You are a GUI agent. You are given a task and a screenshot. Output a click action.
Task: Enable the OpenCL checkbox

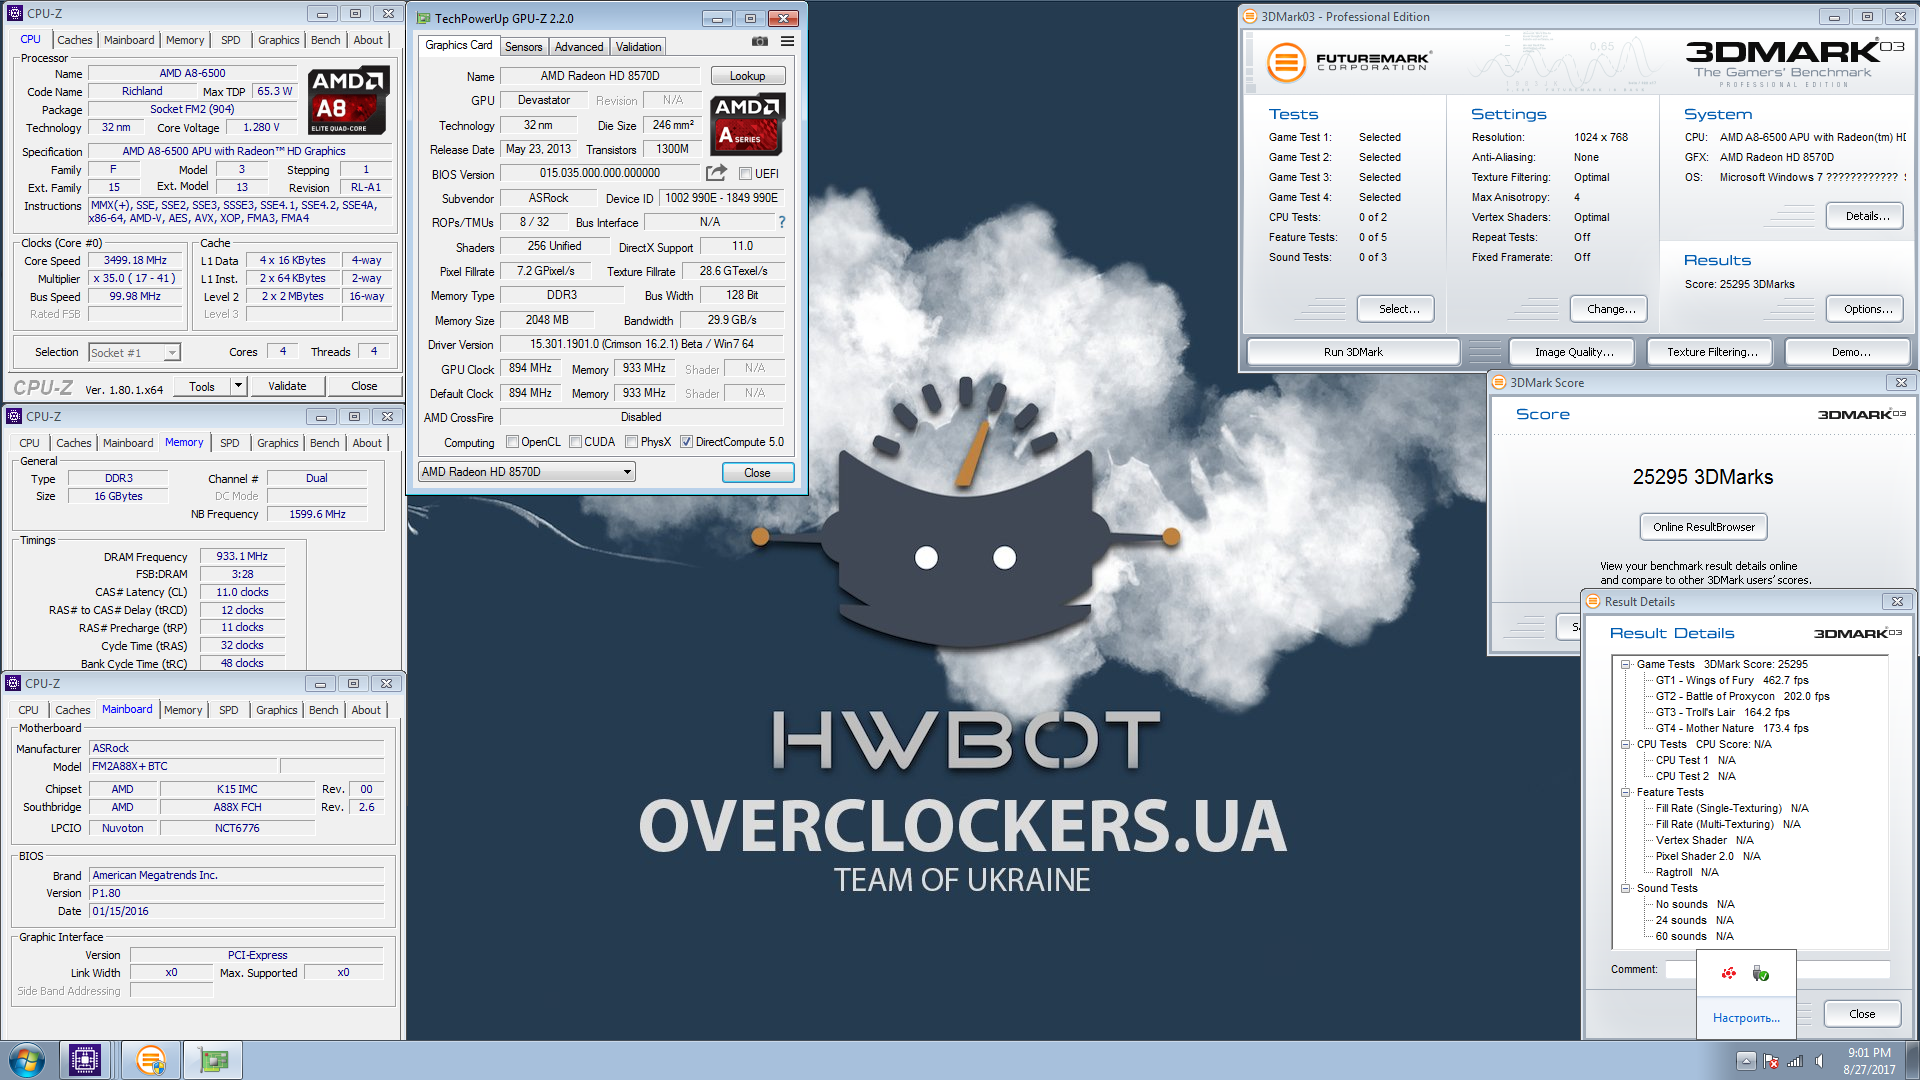click(x=512, y=442)
